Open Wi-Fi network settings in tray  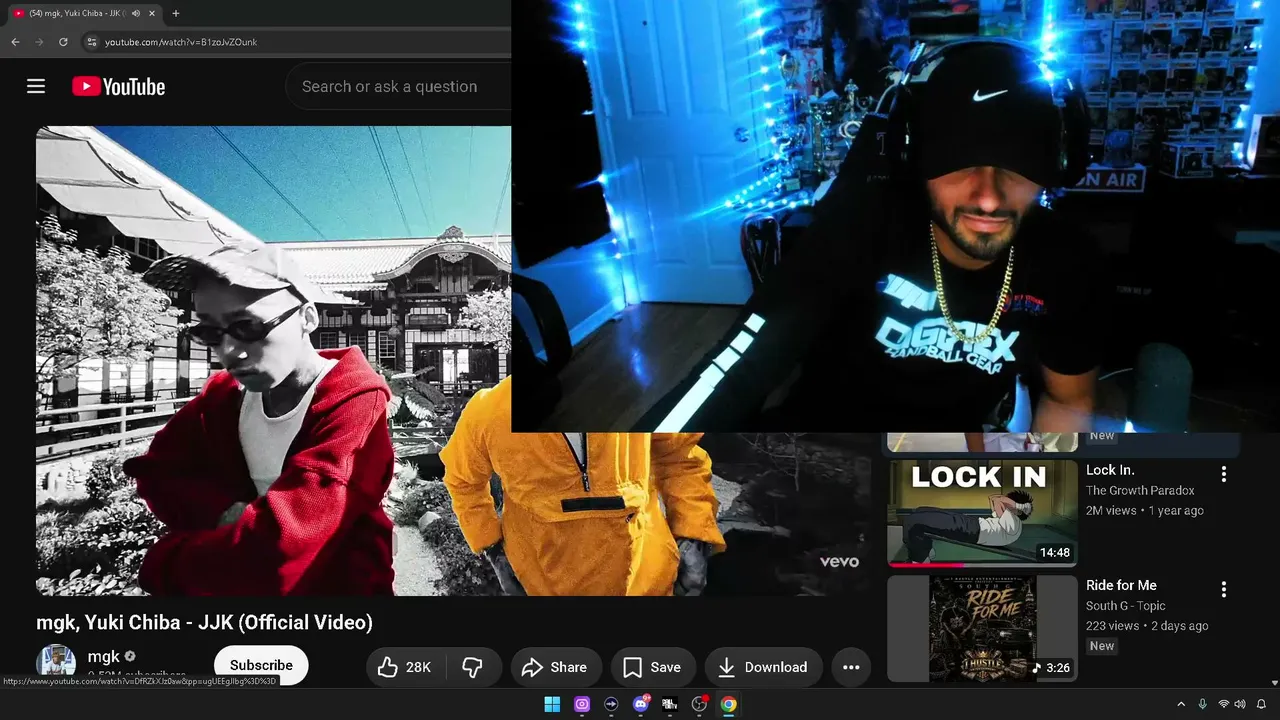(1224, 704)
